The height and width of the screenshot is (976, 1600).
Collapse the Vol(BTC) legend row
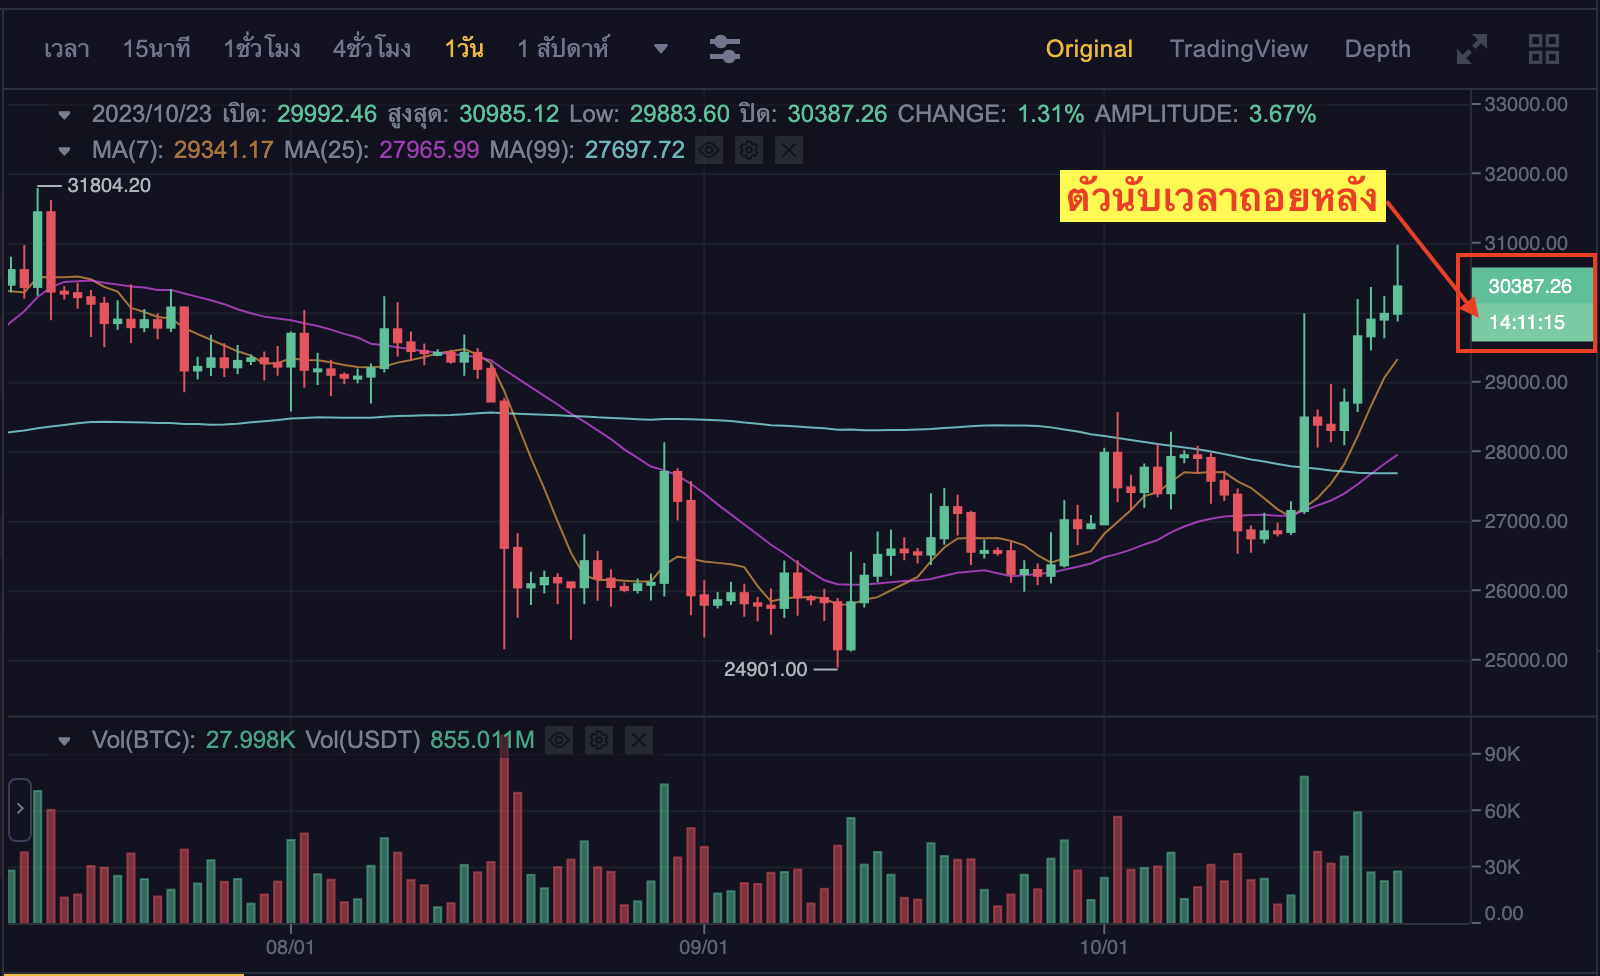(x=65, y=741)
